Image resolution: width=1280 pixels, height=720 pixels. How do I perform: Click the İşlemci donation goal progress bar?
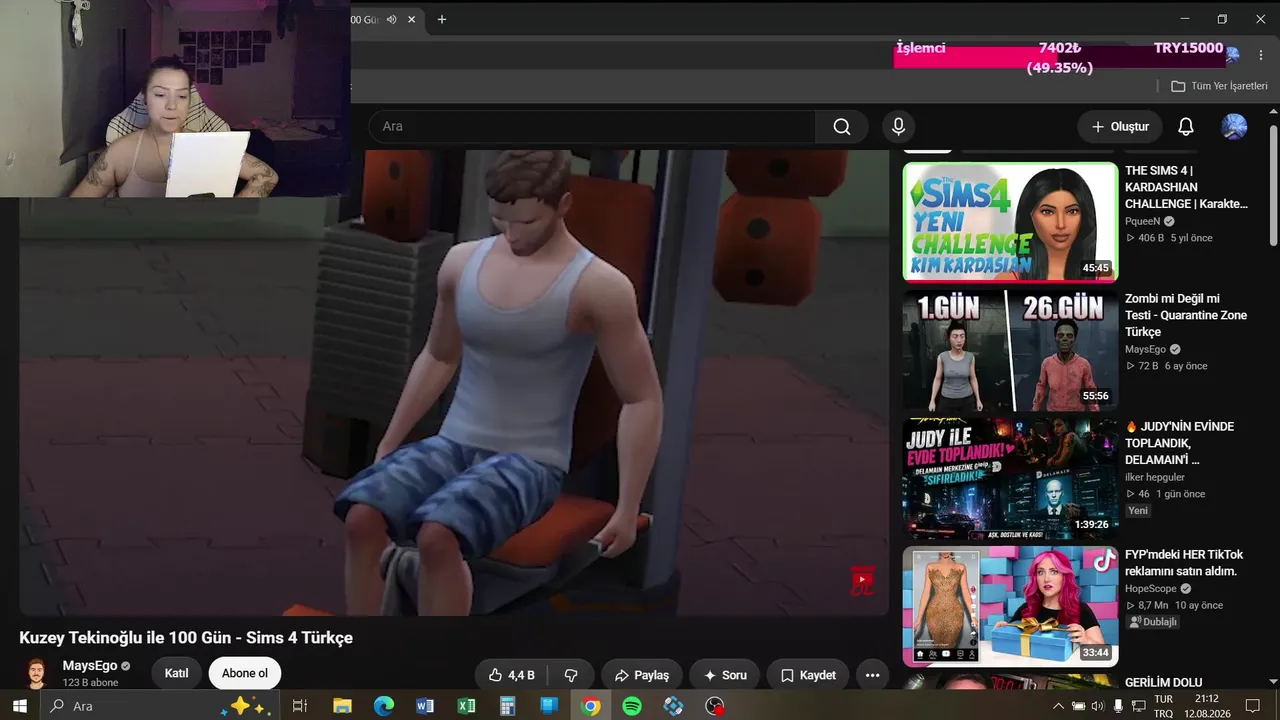tap(1060, 56)
